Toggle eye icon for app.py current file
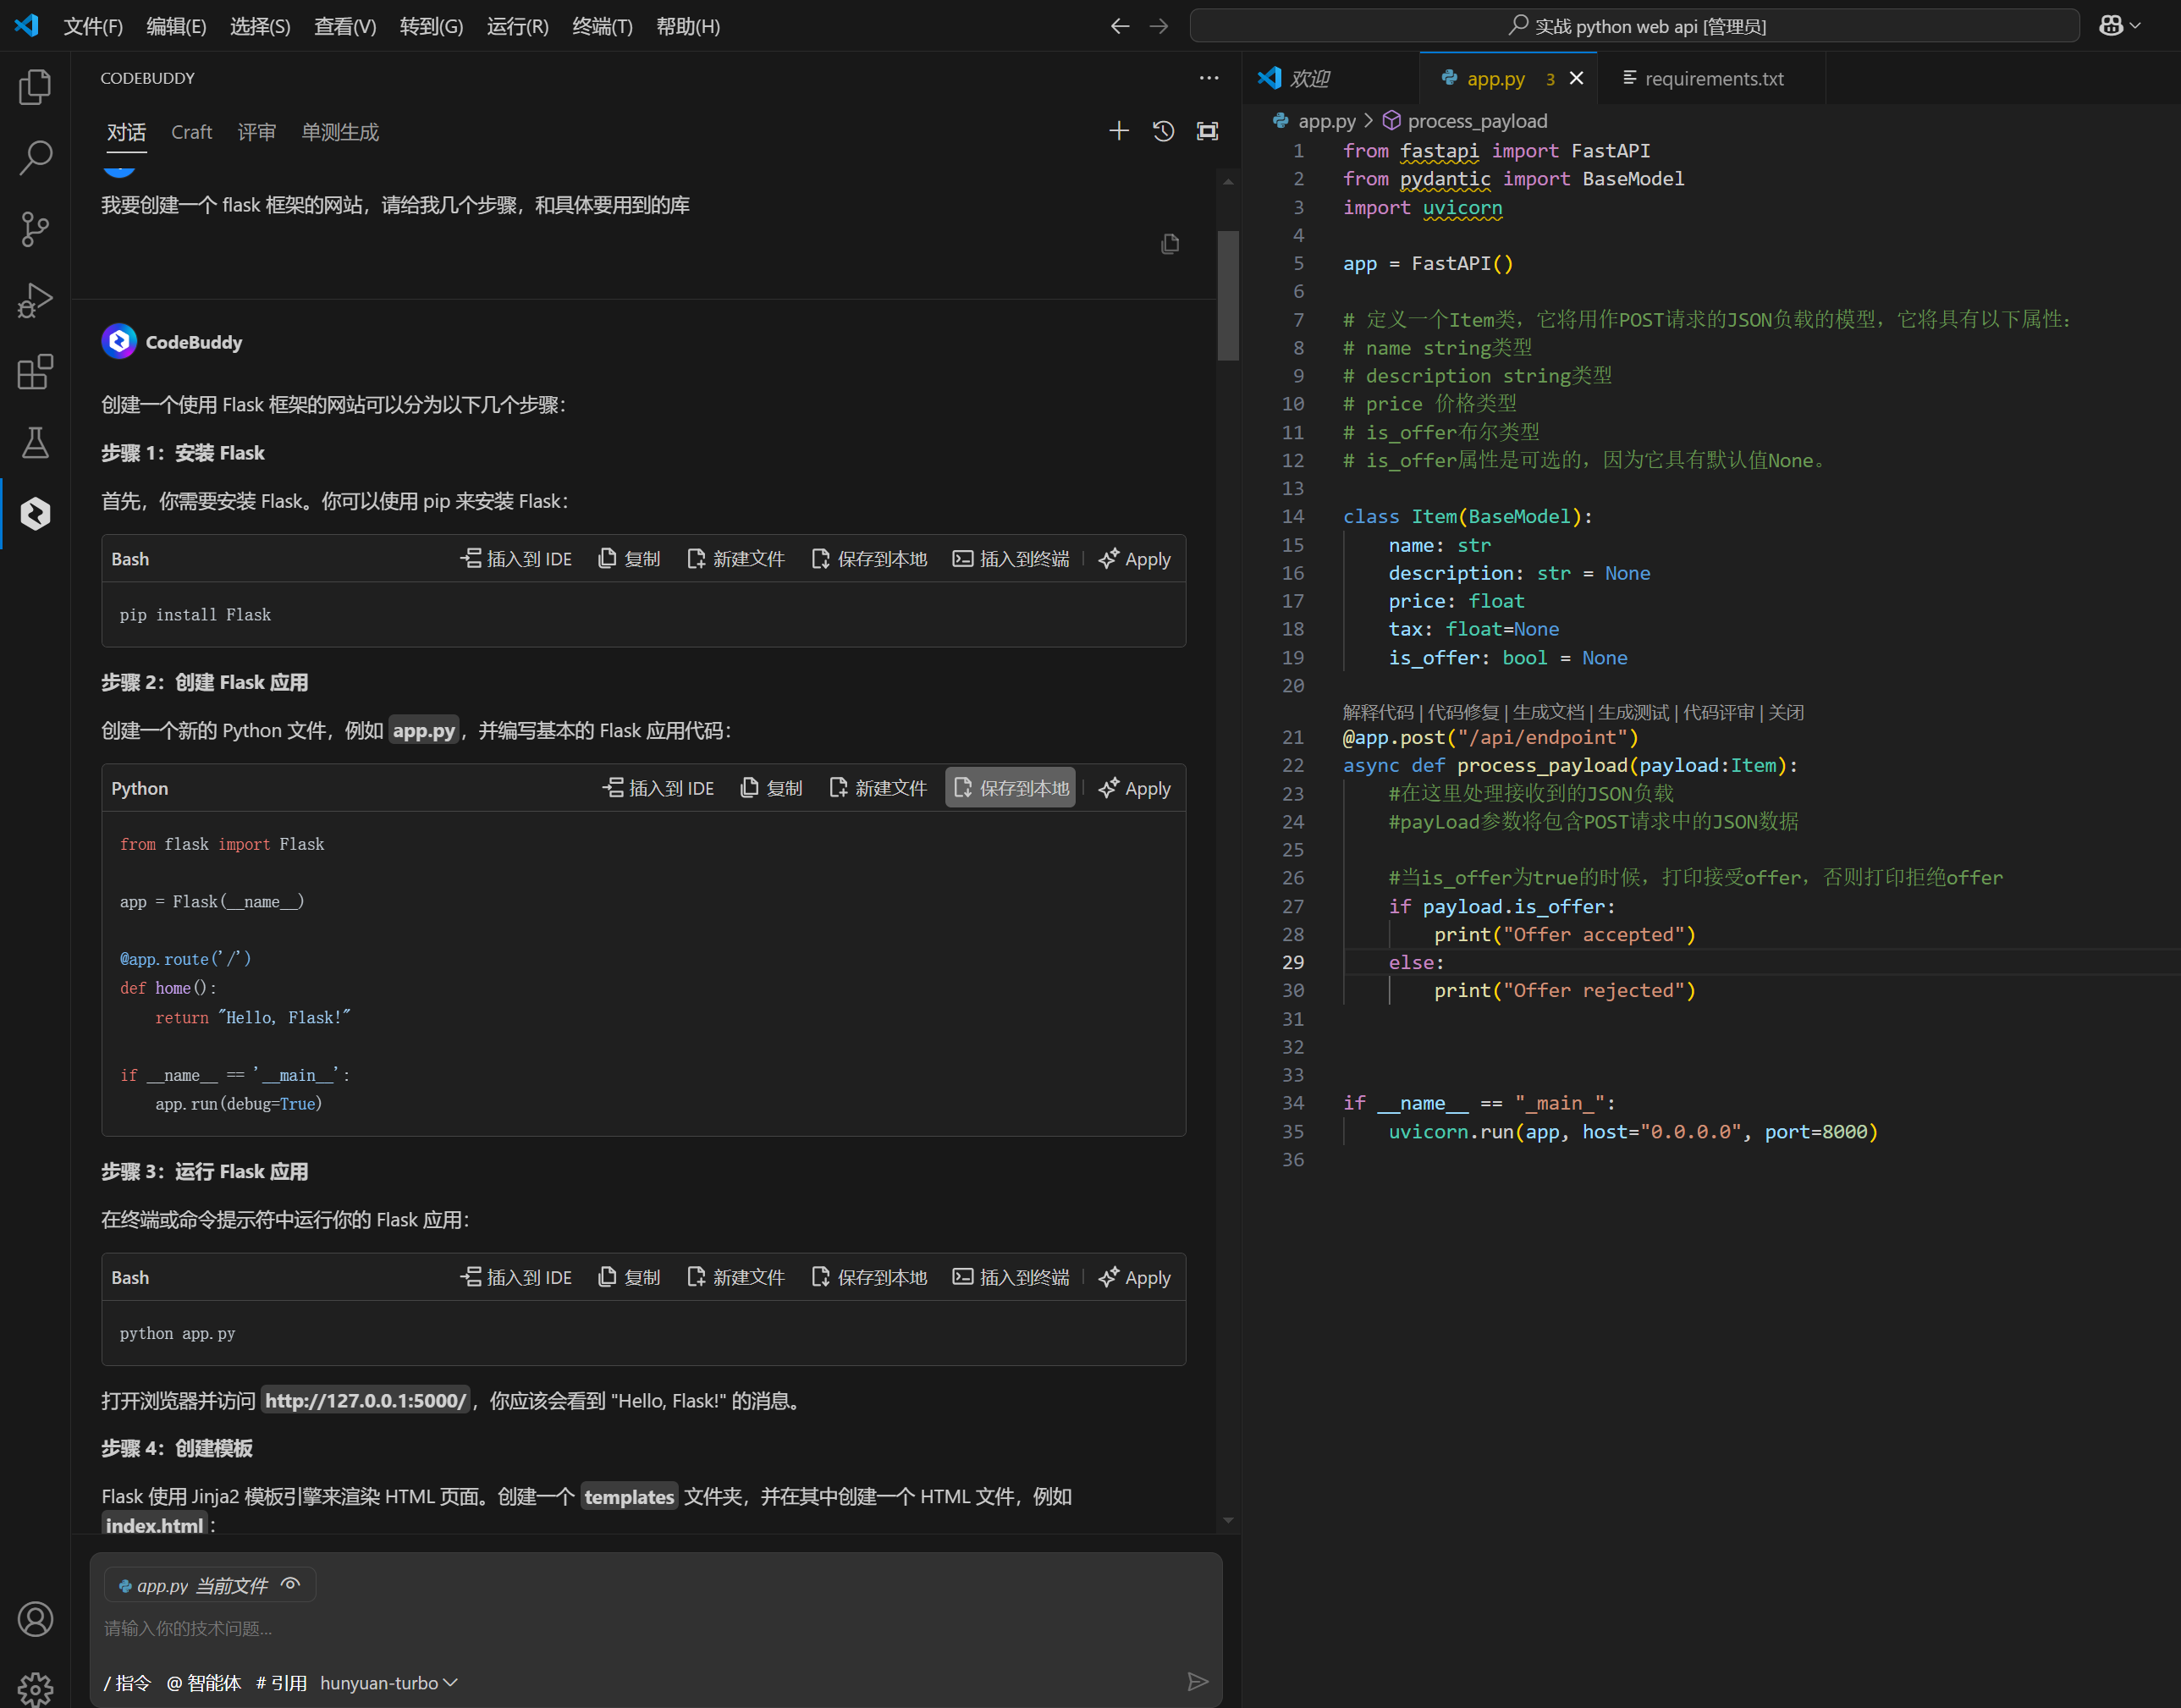The width and height of the screenshot is (2181, 1708). (x=291, y=1584)
